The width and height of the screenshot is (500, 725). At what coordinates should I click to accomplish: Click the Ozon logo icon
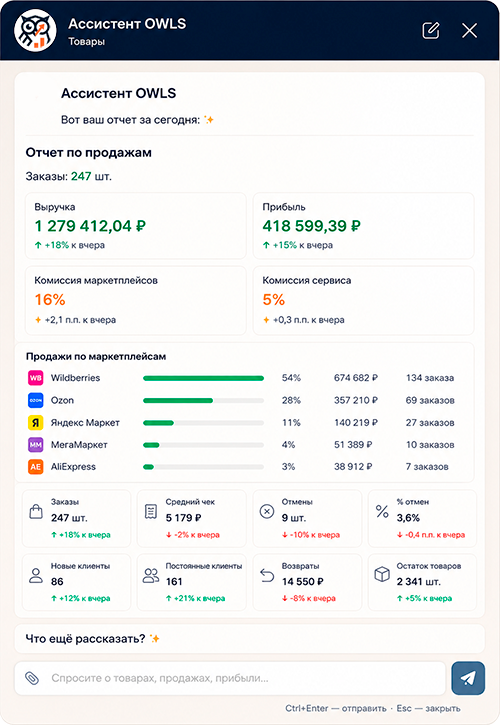(36, 400)
